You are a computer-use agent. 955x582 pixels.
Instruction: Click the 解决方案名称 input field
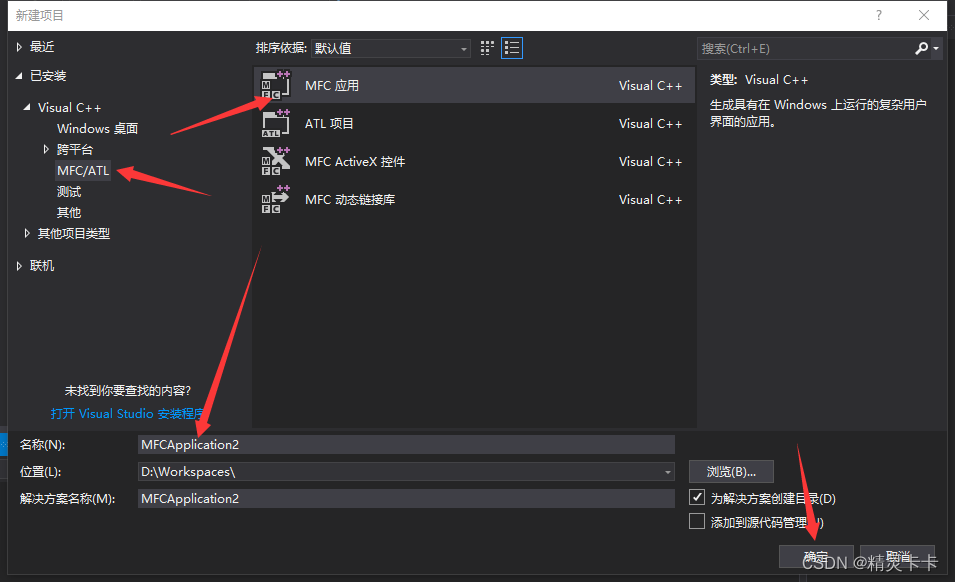coord(406,499)
